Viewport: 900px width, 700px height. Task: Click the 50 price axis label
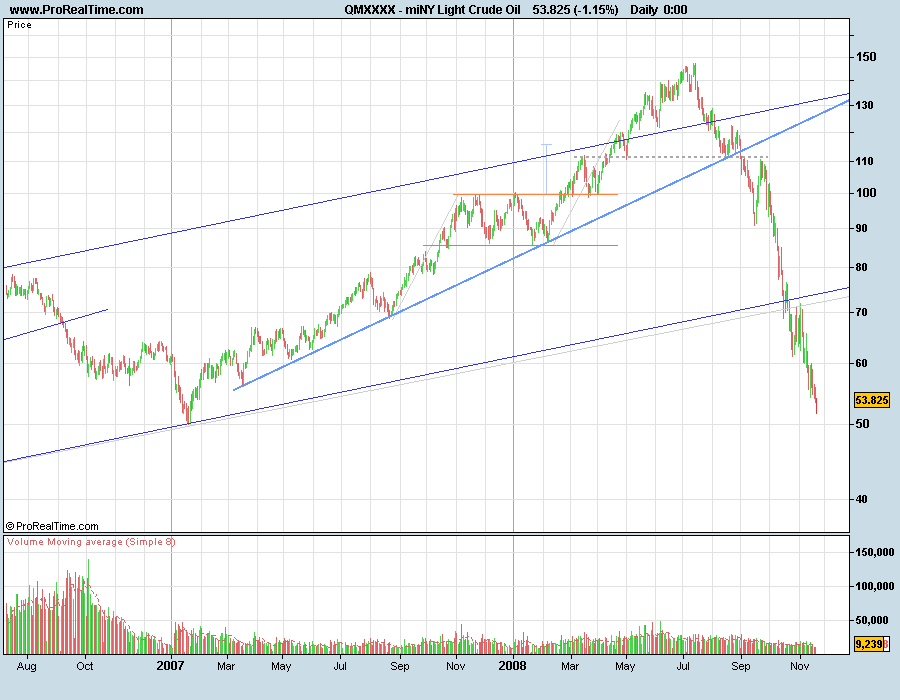tap(862, 424)
